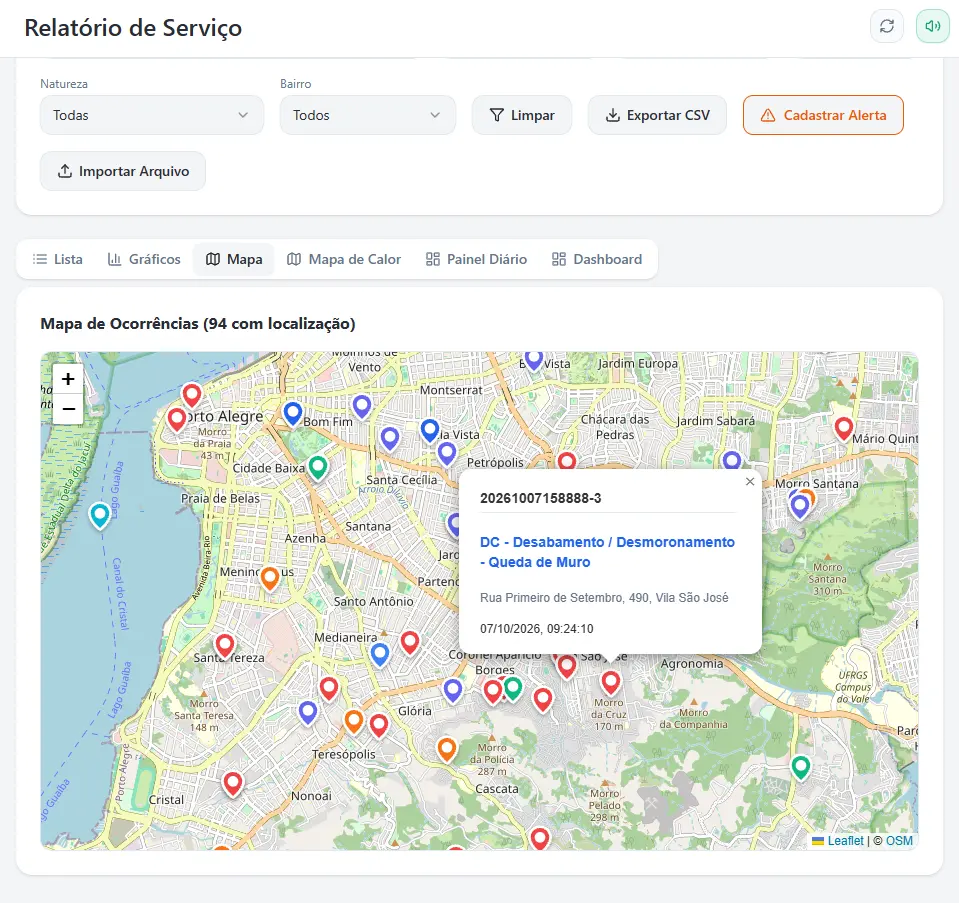959x903 pixels.
Task: Switch to the Lista tab
Action: coord(57,259)
